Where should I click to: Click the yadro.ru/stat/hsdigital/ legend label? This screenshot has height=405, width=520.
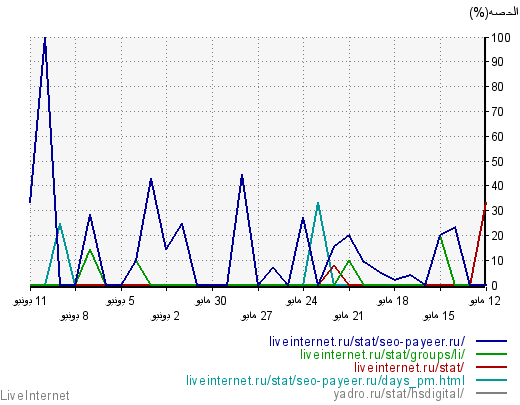click(x=399, y=394)
